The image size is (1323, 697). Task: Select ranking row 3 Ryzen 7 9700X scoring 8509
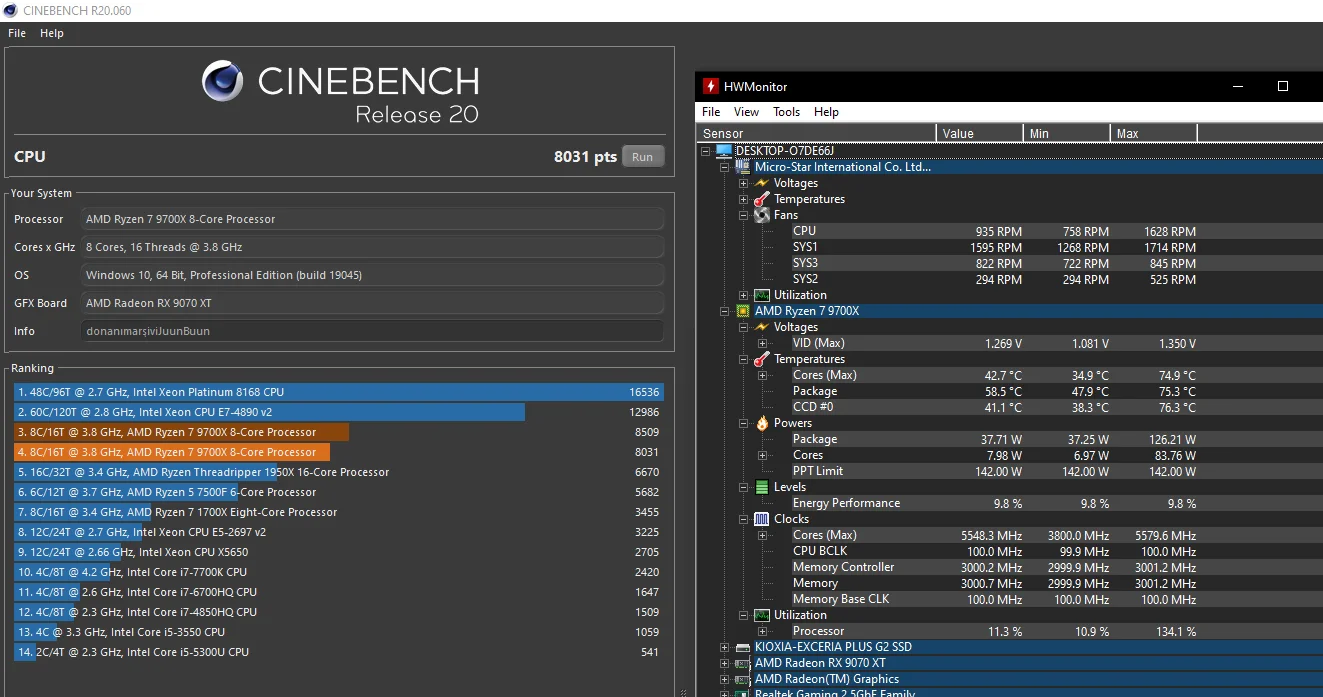pos(339,432)
